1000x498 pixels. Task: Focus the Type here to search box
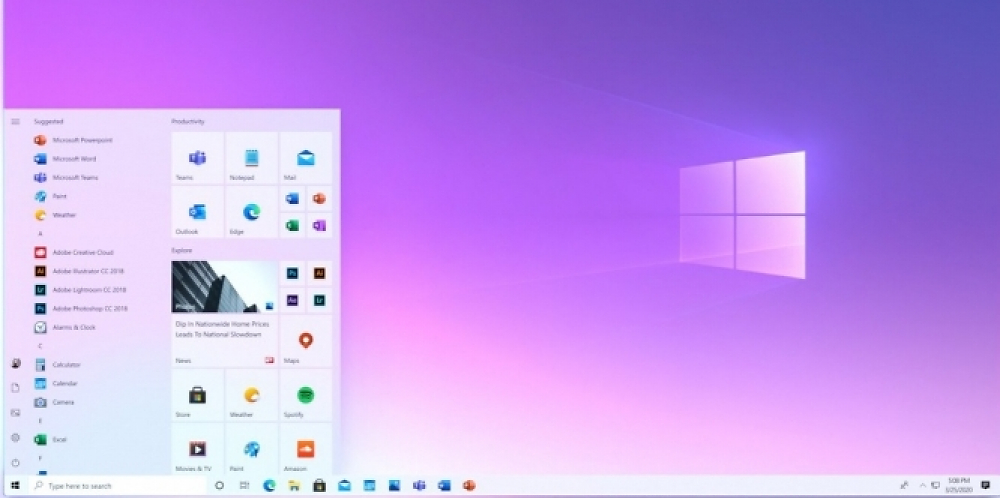pos(119,486)
